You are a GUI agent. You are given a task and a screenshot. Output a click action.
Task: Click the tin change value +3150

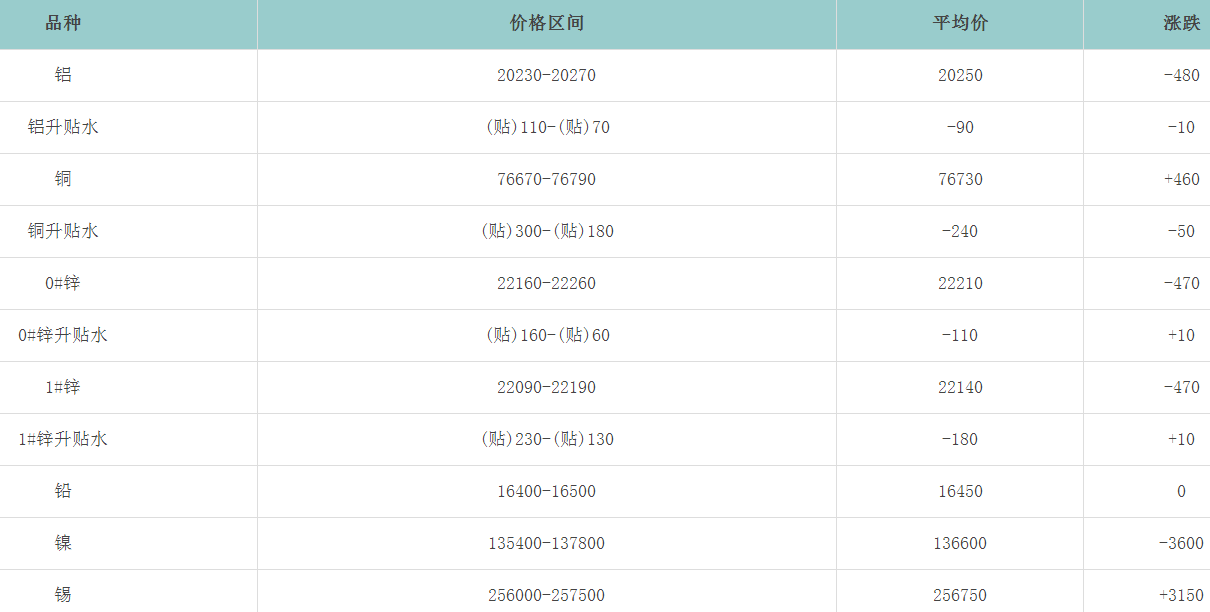click(1181, 595)
